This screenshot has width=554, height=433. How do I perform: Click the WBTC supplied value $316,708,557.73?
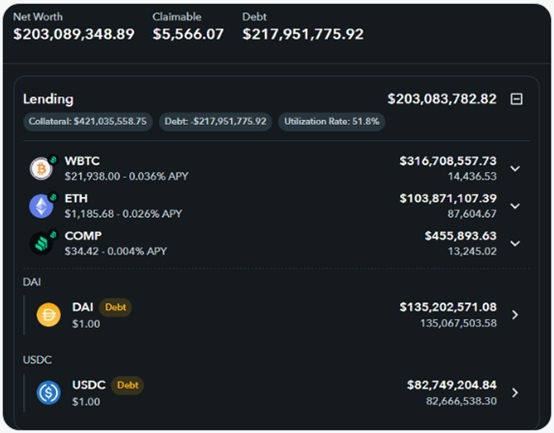click(x=448, y=161)
